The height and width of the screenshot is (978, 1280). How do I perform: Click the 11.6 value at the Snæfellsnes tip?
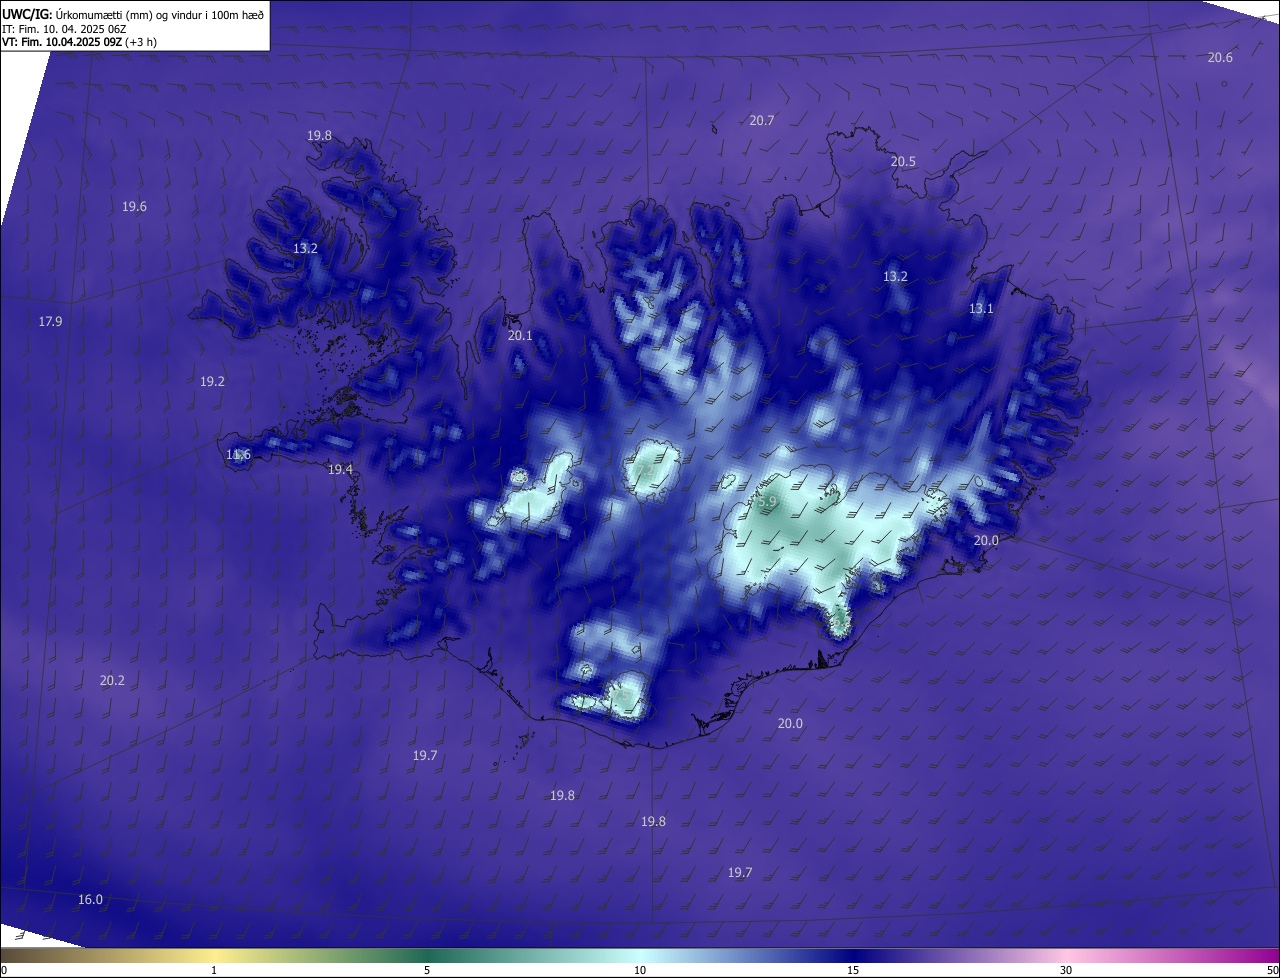click(238, 455)
